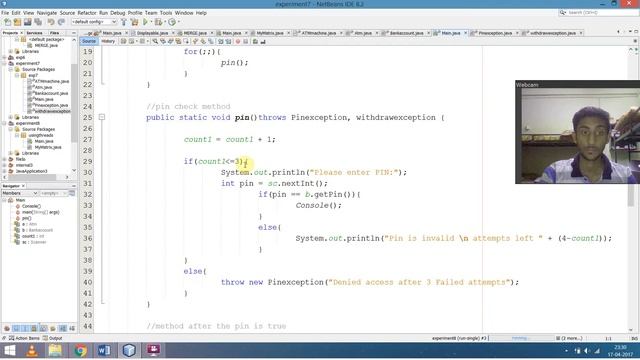Collapse the fold marker at line 25

point(102,118)
